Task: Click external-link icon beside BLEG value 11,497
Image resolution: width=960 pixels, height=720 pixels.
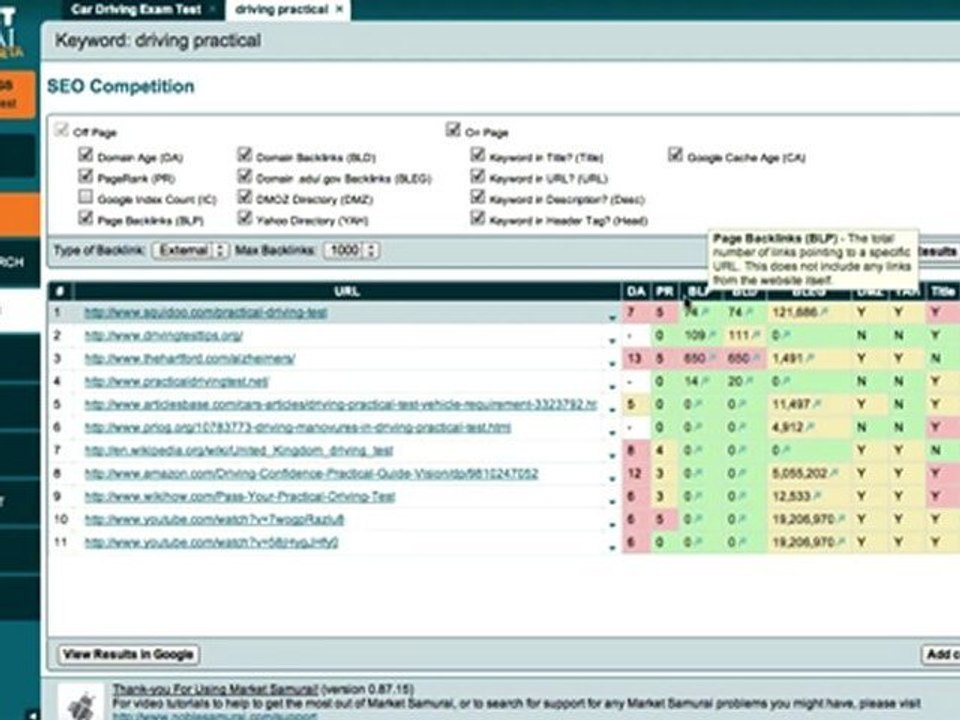Action: coord(817,404)
